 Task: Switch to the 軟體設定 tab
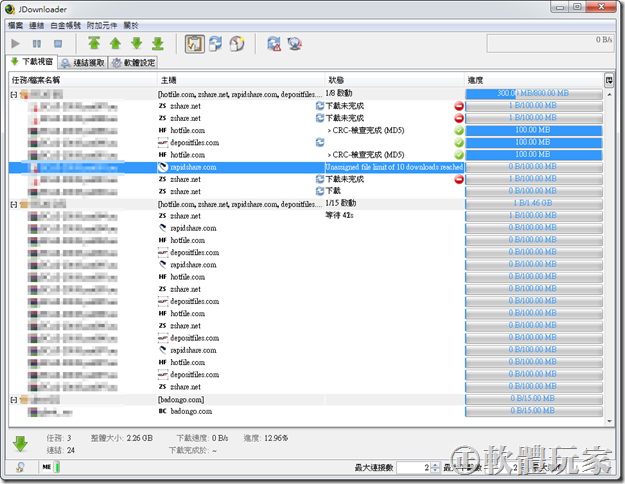[x=133, y=63]
